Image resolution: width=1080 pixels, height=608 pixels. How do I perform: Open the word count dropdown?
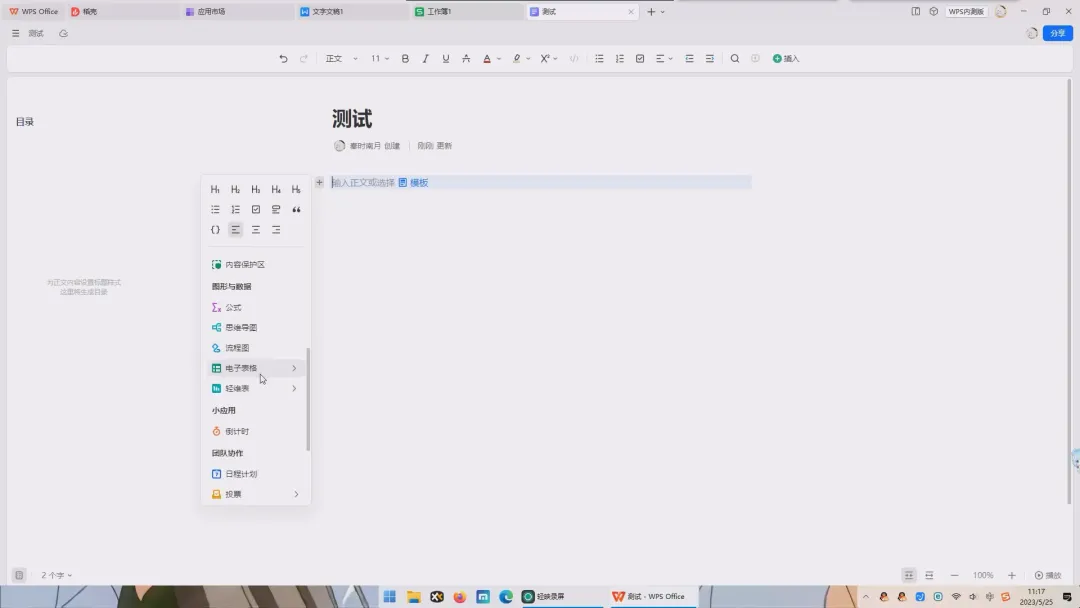point(56,575)
